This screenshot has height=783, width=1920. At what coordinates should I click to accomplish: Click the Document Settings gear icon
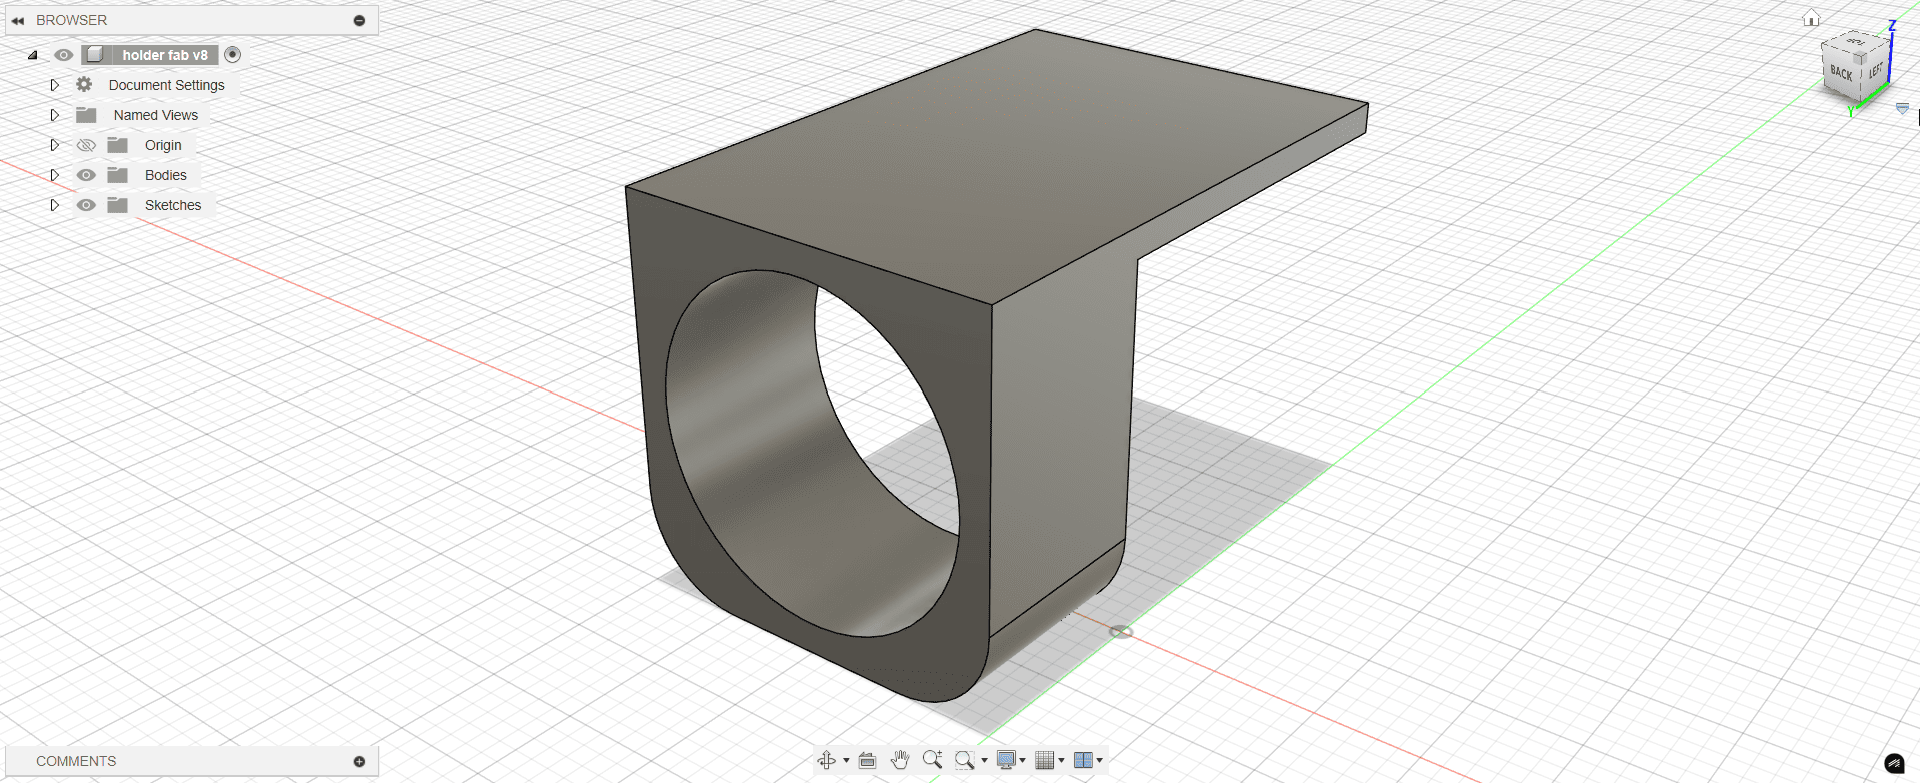click(84, 84)
